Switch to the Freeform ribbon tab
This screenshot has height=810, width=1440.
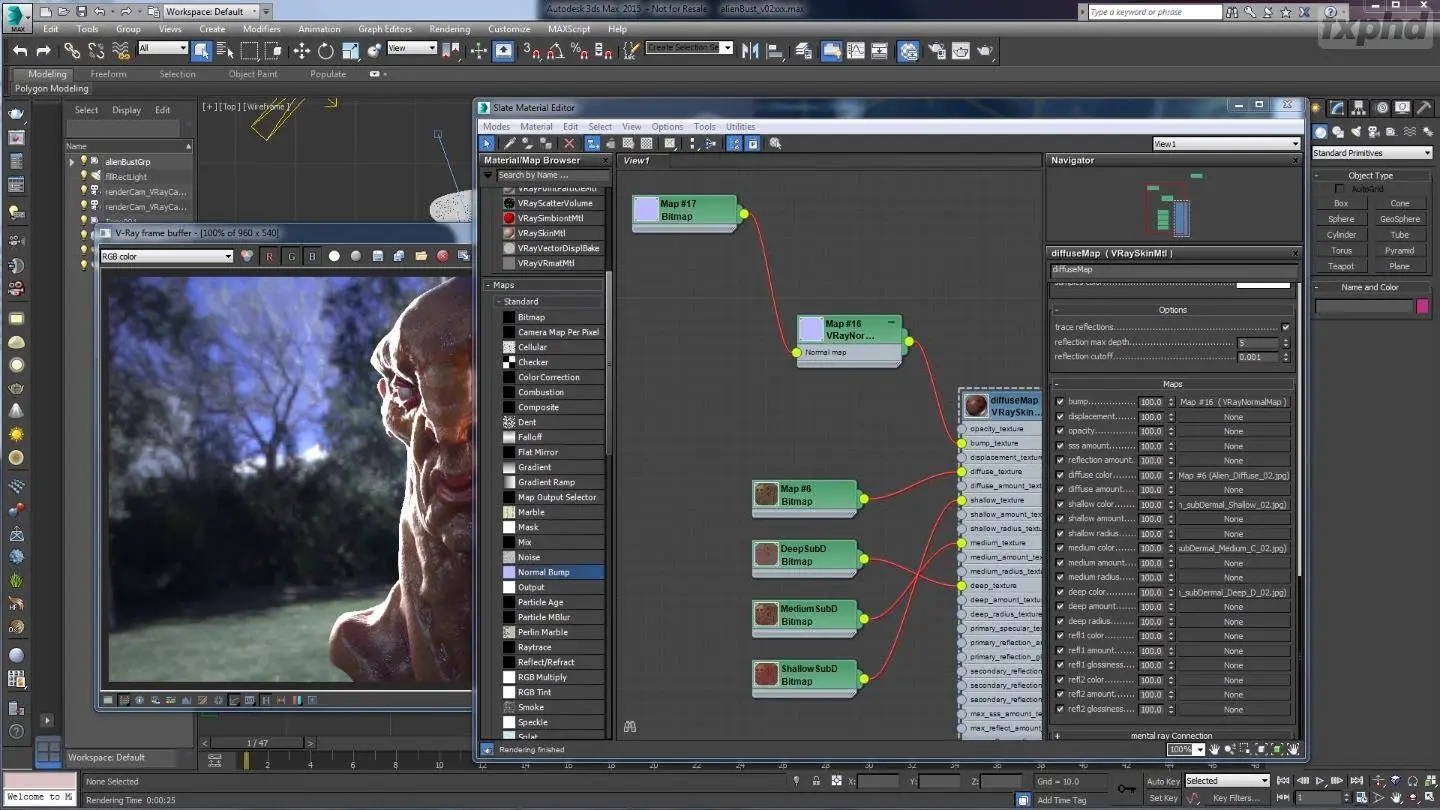[108, 74]
